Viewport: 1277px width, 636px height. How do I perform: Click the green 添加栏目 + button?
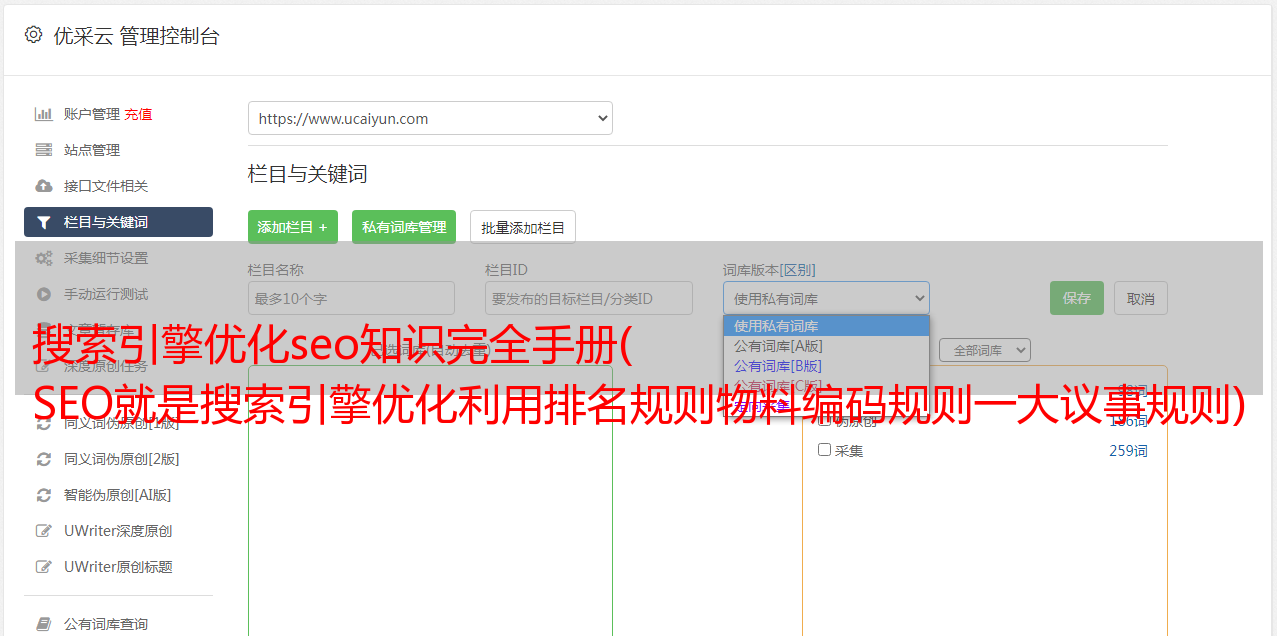pos(293,227)
